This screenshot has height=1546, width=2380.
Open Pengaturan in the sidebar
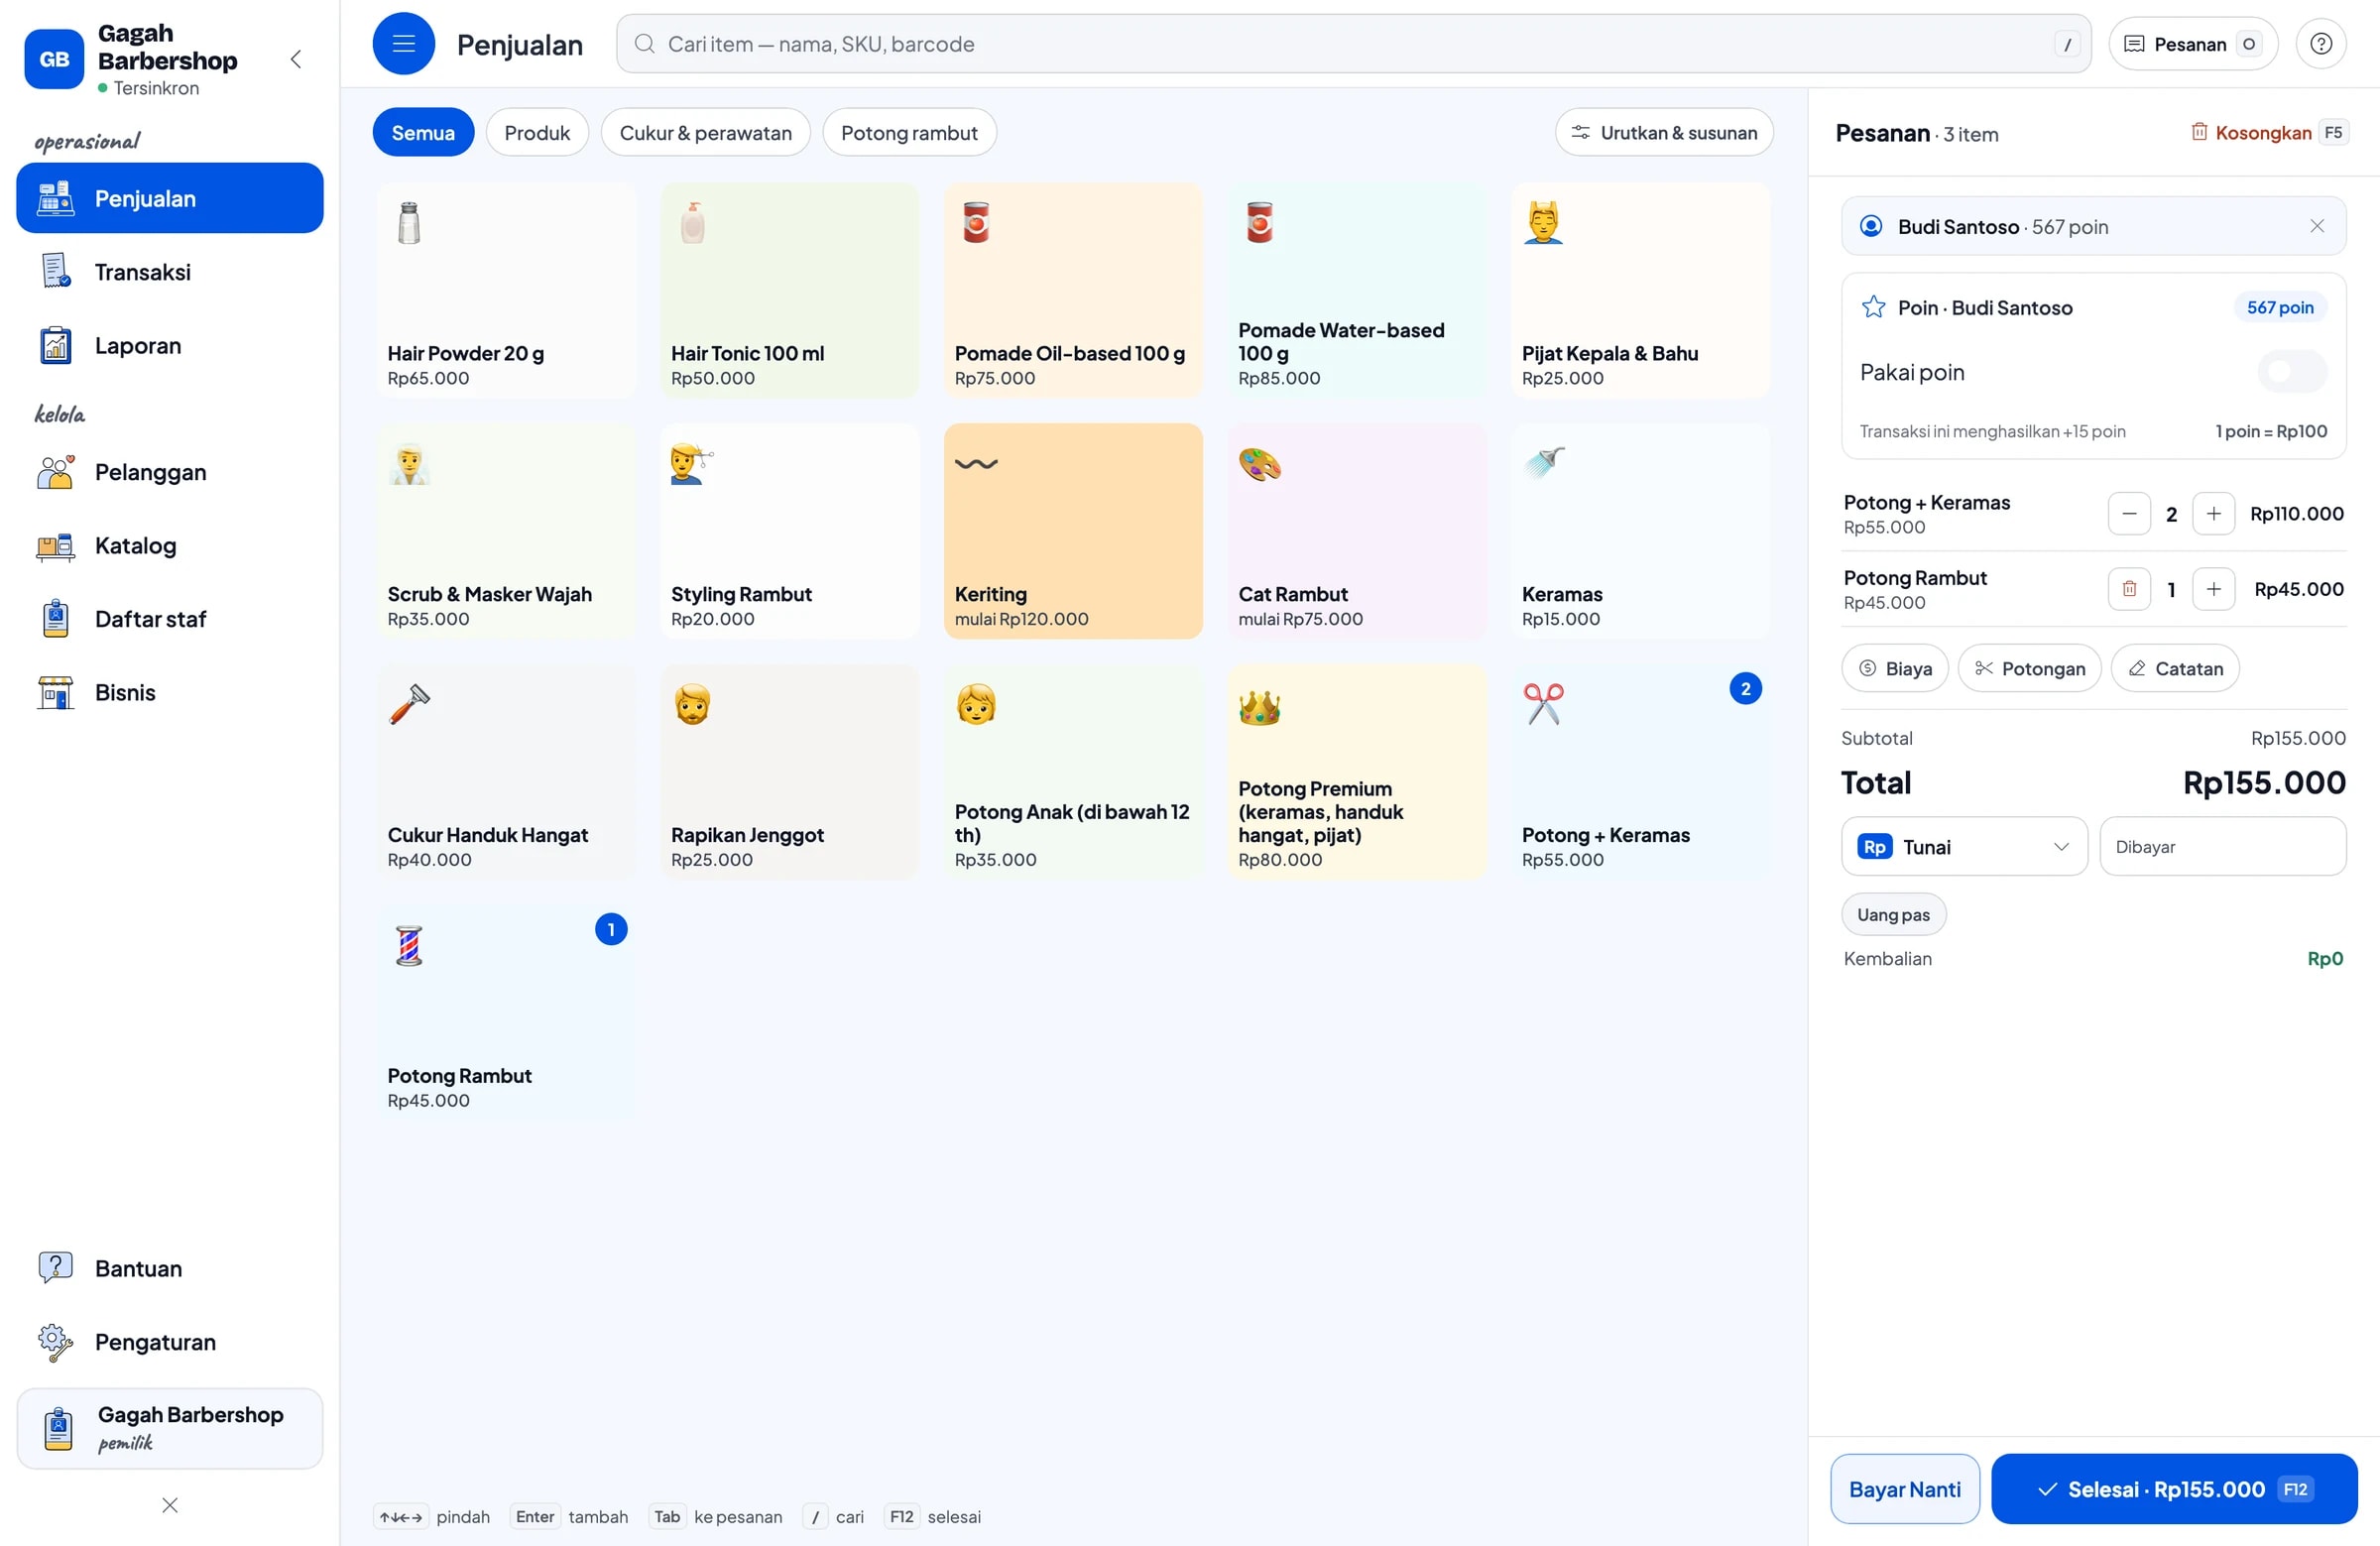pos(170,1341)
